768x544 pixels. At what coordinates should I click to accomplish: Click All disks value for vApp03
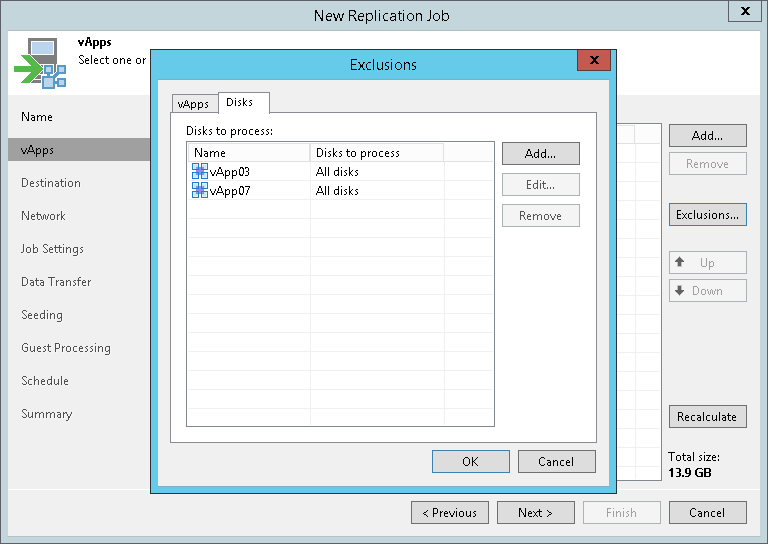[x=337, y=172]
